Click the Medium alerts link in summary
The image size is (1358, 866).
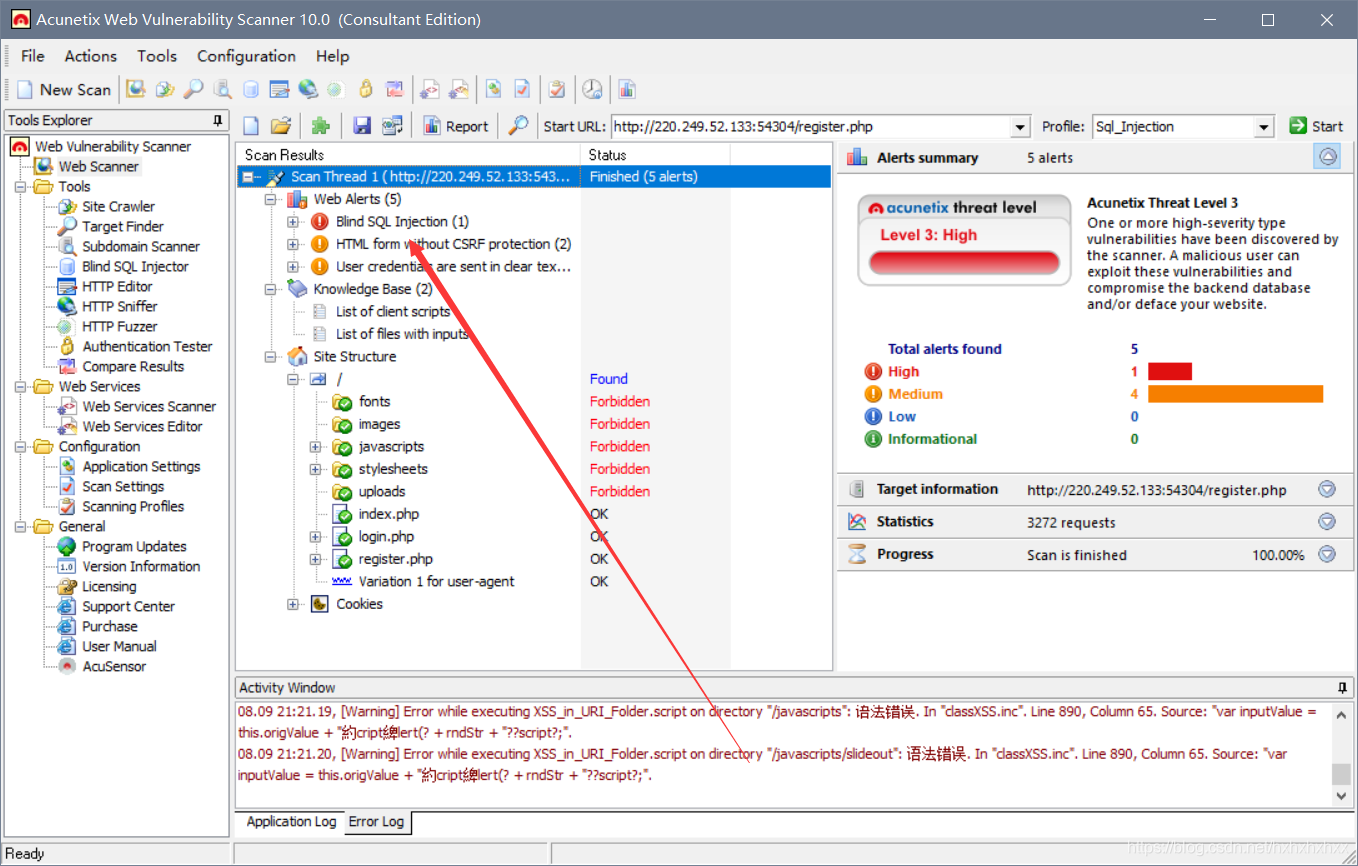pyautogui.click(x=915, y=394)
